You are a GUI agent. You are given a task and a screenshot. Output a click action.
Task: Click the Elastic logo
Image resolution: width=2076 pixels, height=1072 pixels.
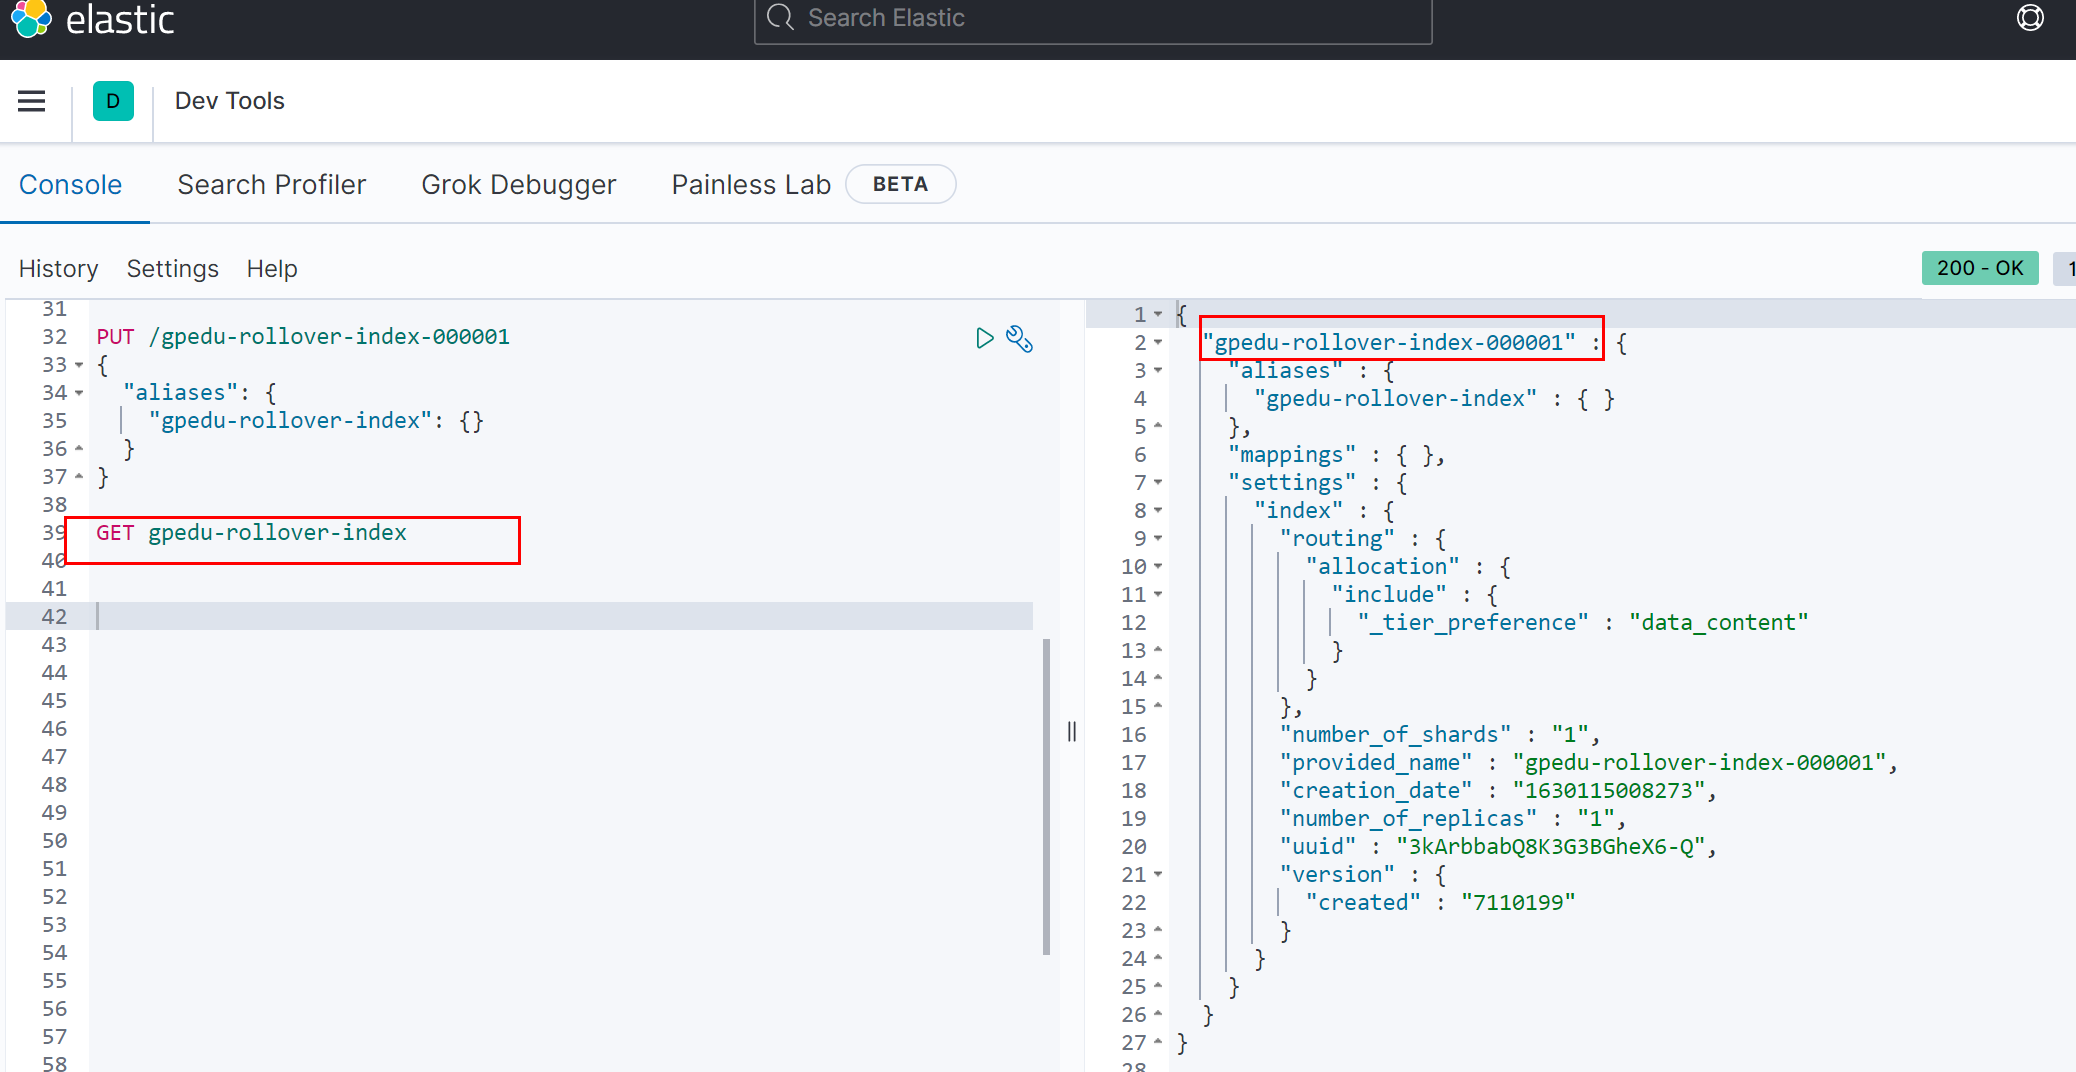click(92, 19)
